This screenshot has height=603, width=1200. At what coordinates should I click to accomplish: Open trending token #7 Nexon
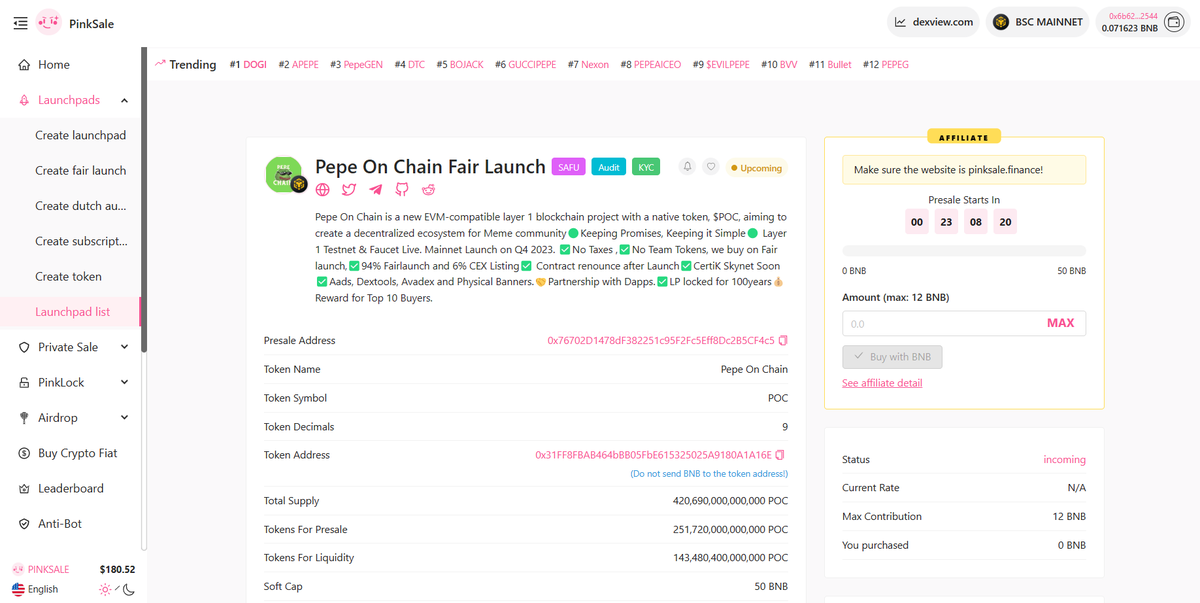tap(588, 64)
